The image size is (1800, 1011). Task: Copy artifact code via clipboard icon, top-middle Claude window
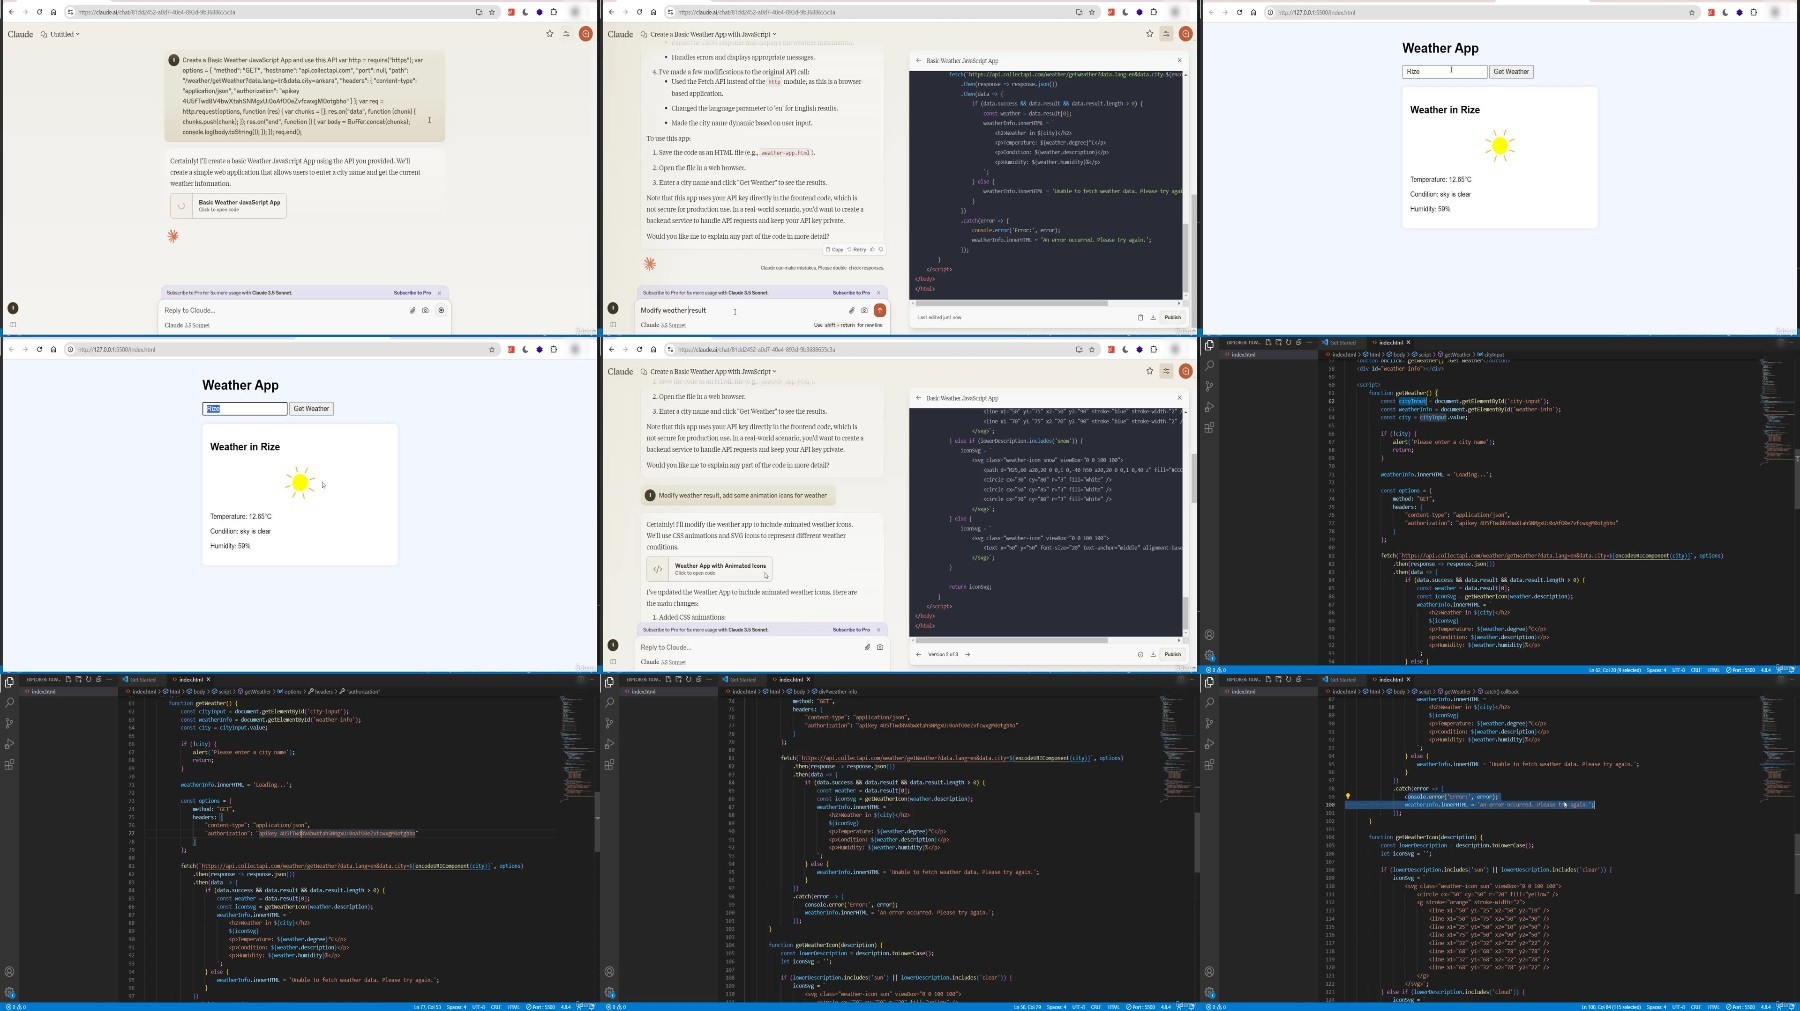pyautogui.click(x=1140, y=317)
